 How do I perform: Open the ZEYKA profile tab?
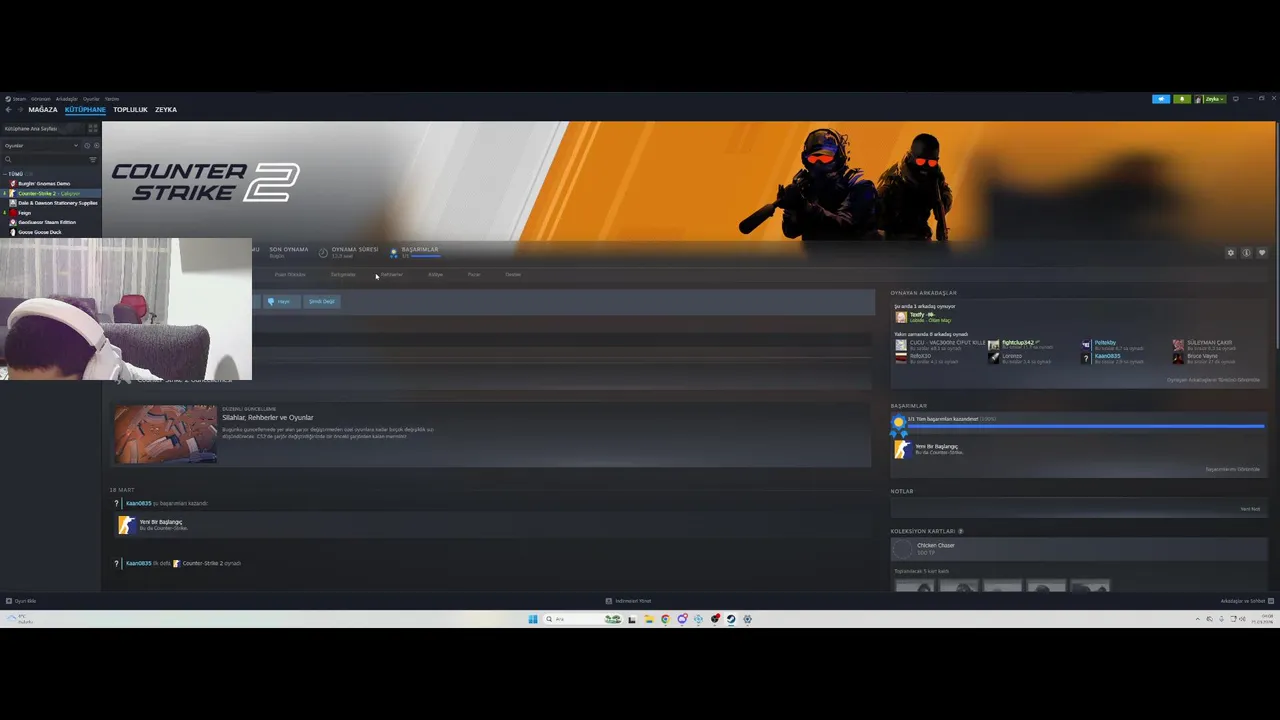(166, 109)
